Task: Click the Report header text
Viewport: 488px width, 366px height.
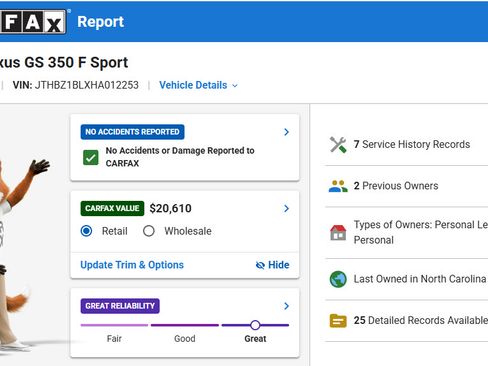Action: [100, 22]
